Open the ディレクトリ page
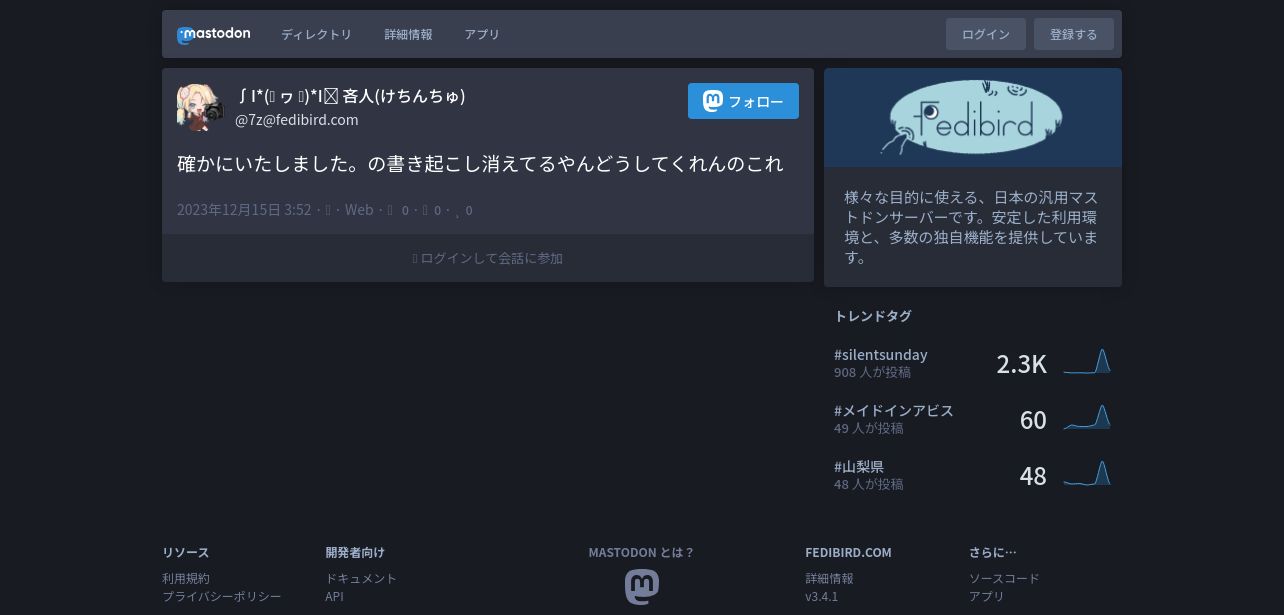The width and height of the screenshot is (1284, 615). coord(316,34)
